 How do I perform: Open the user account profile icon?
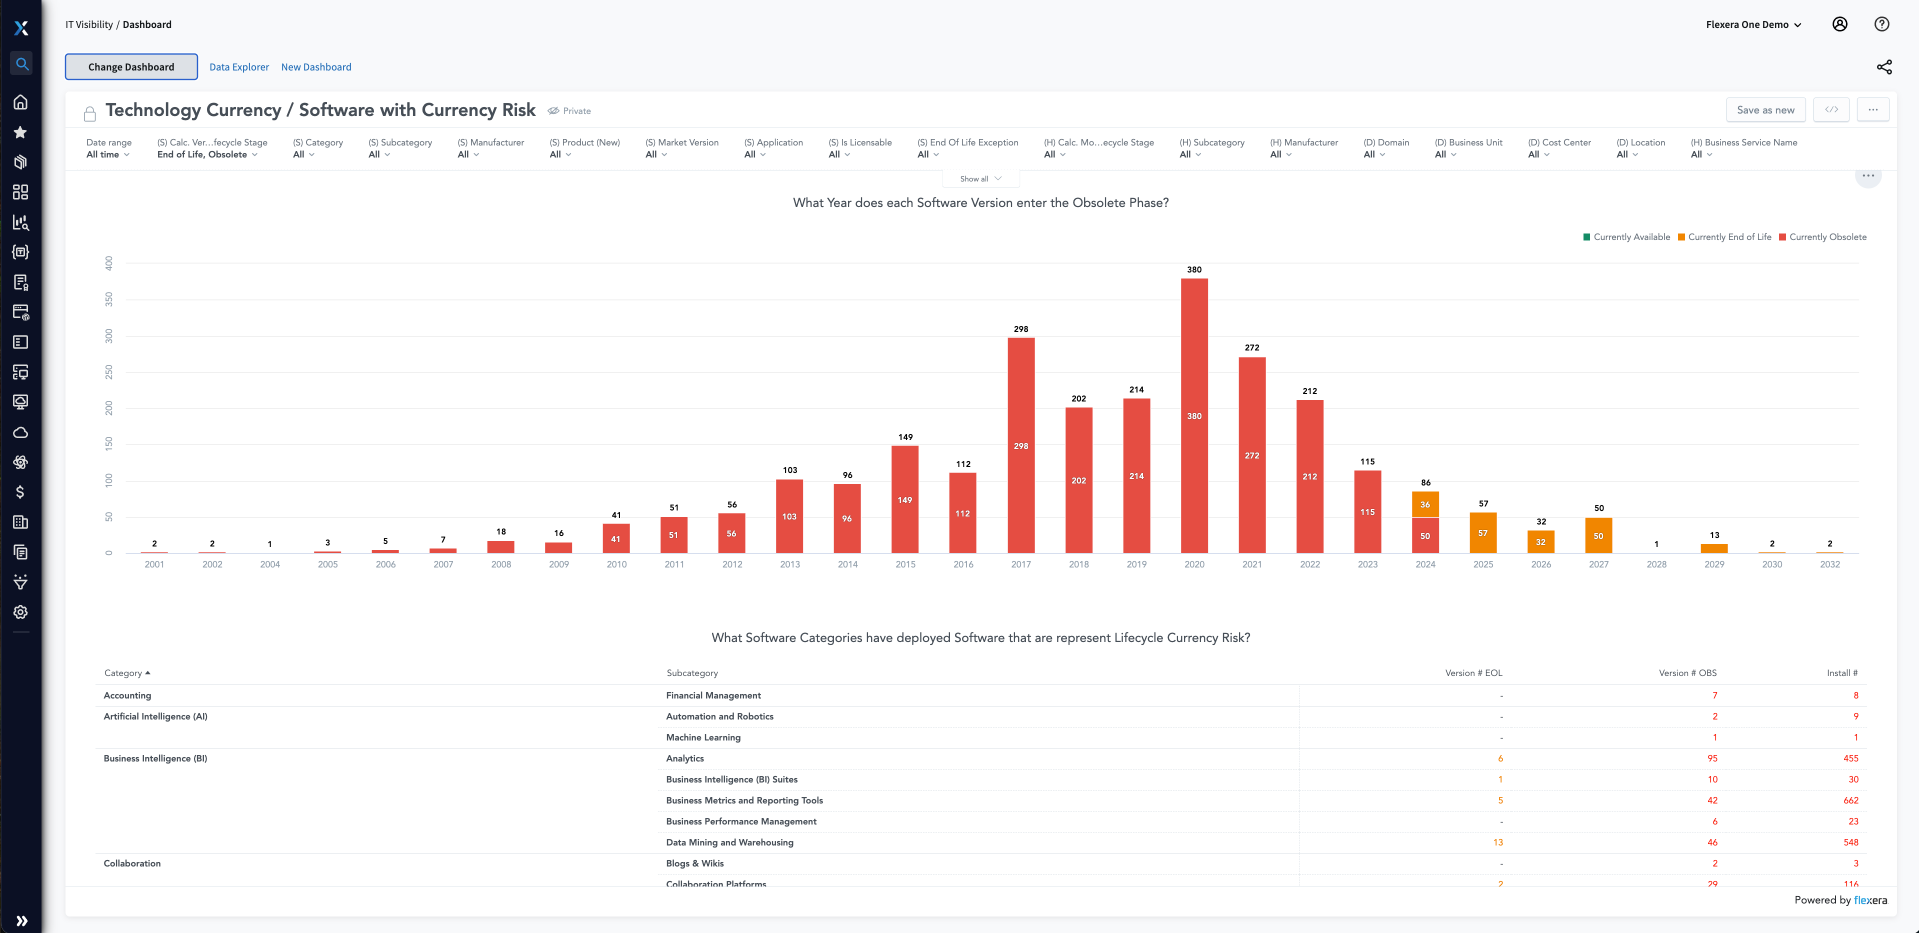tap(1839, 24)
